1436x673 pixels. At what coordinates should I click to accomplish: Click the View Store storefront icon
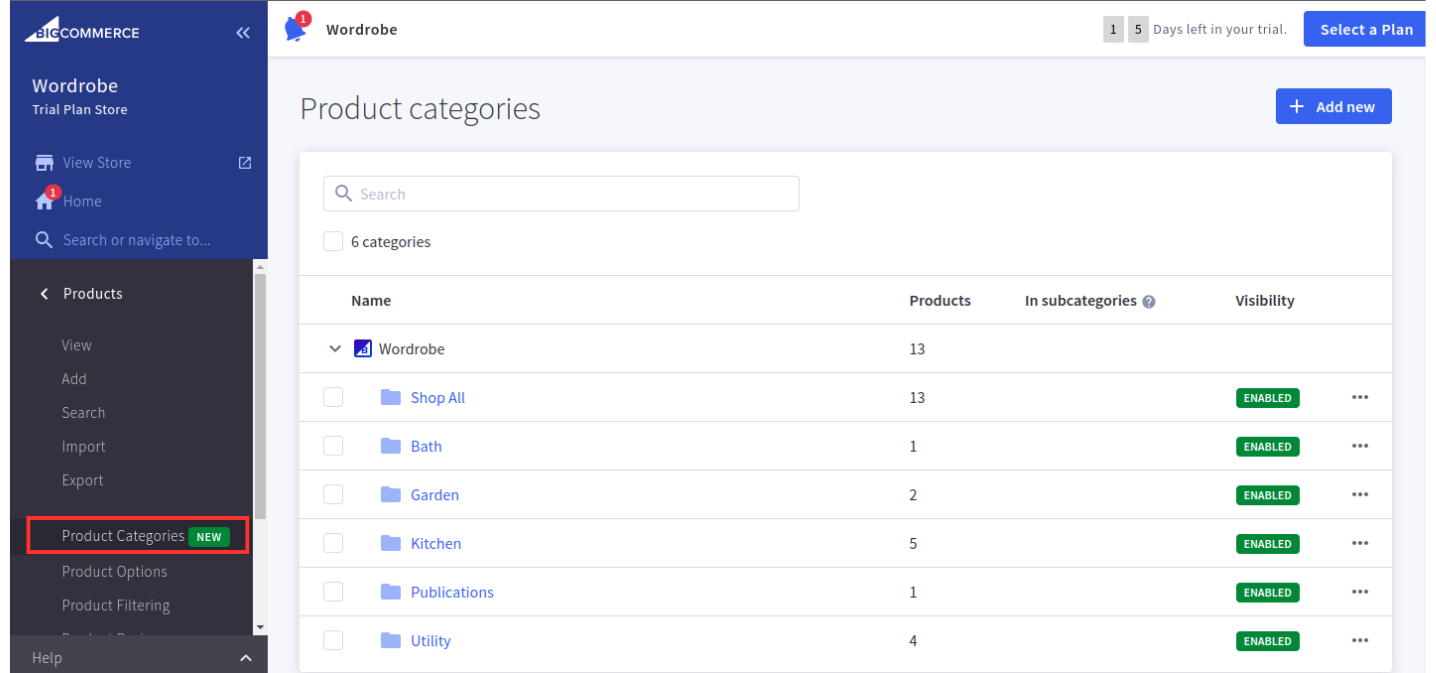coord(44,163)
